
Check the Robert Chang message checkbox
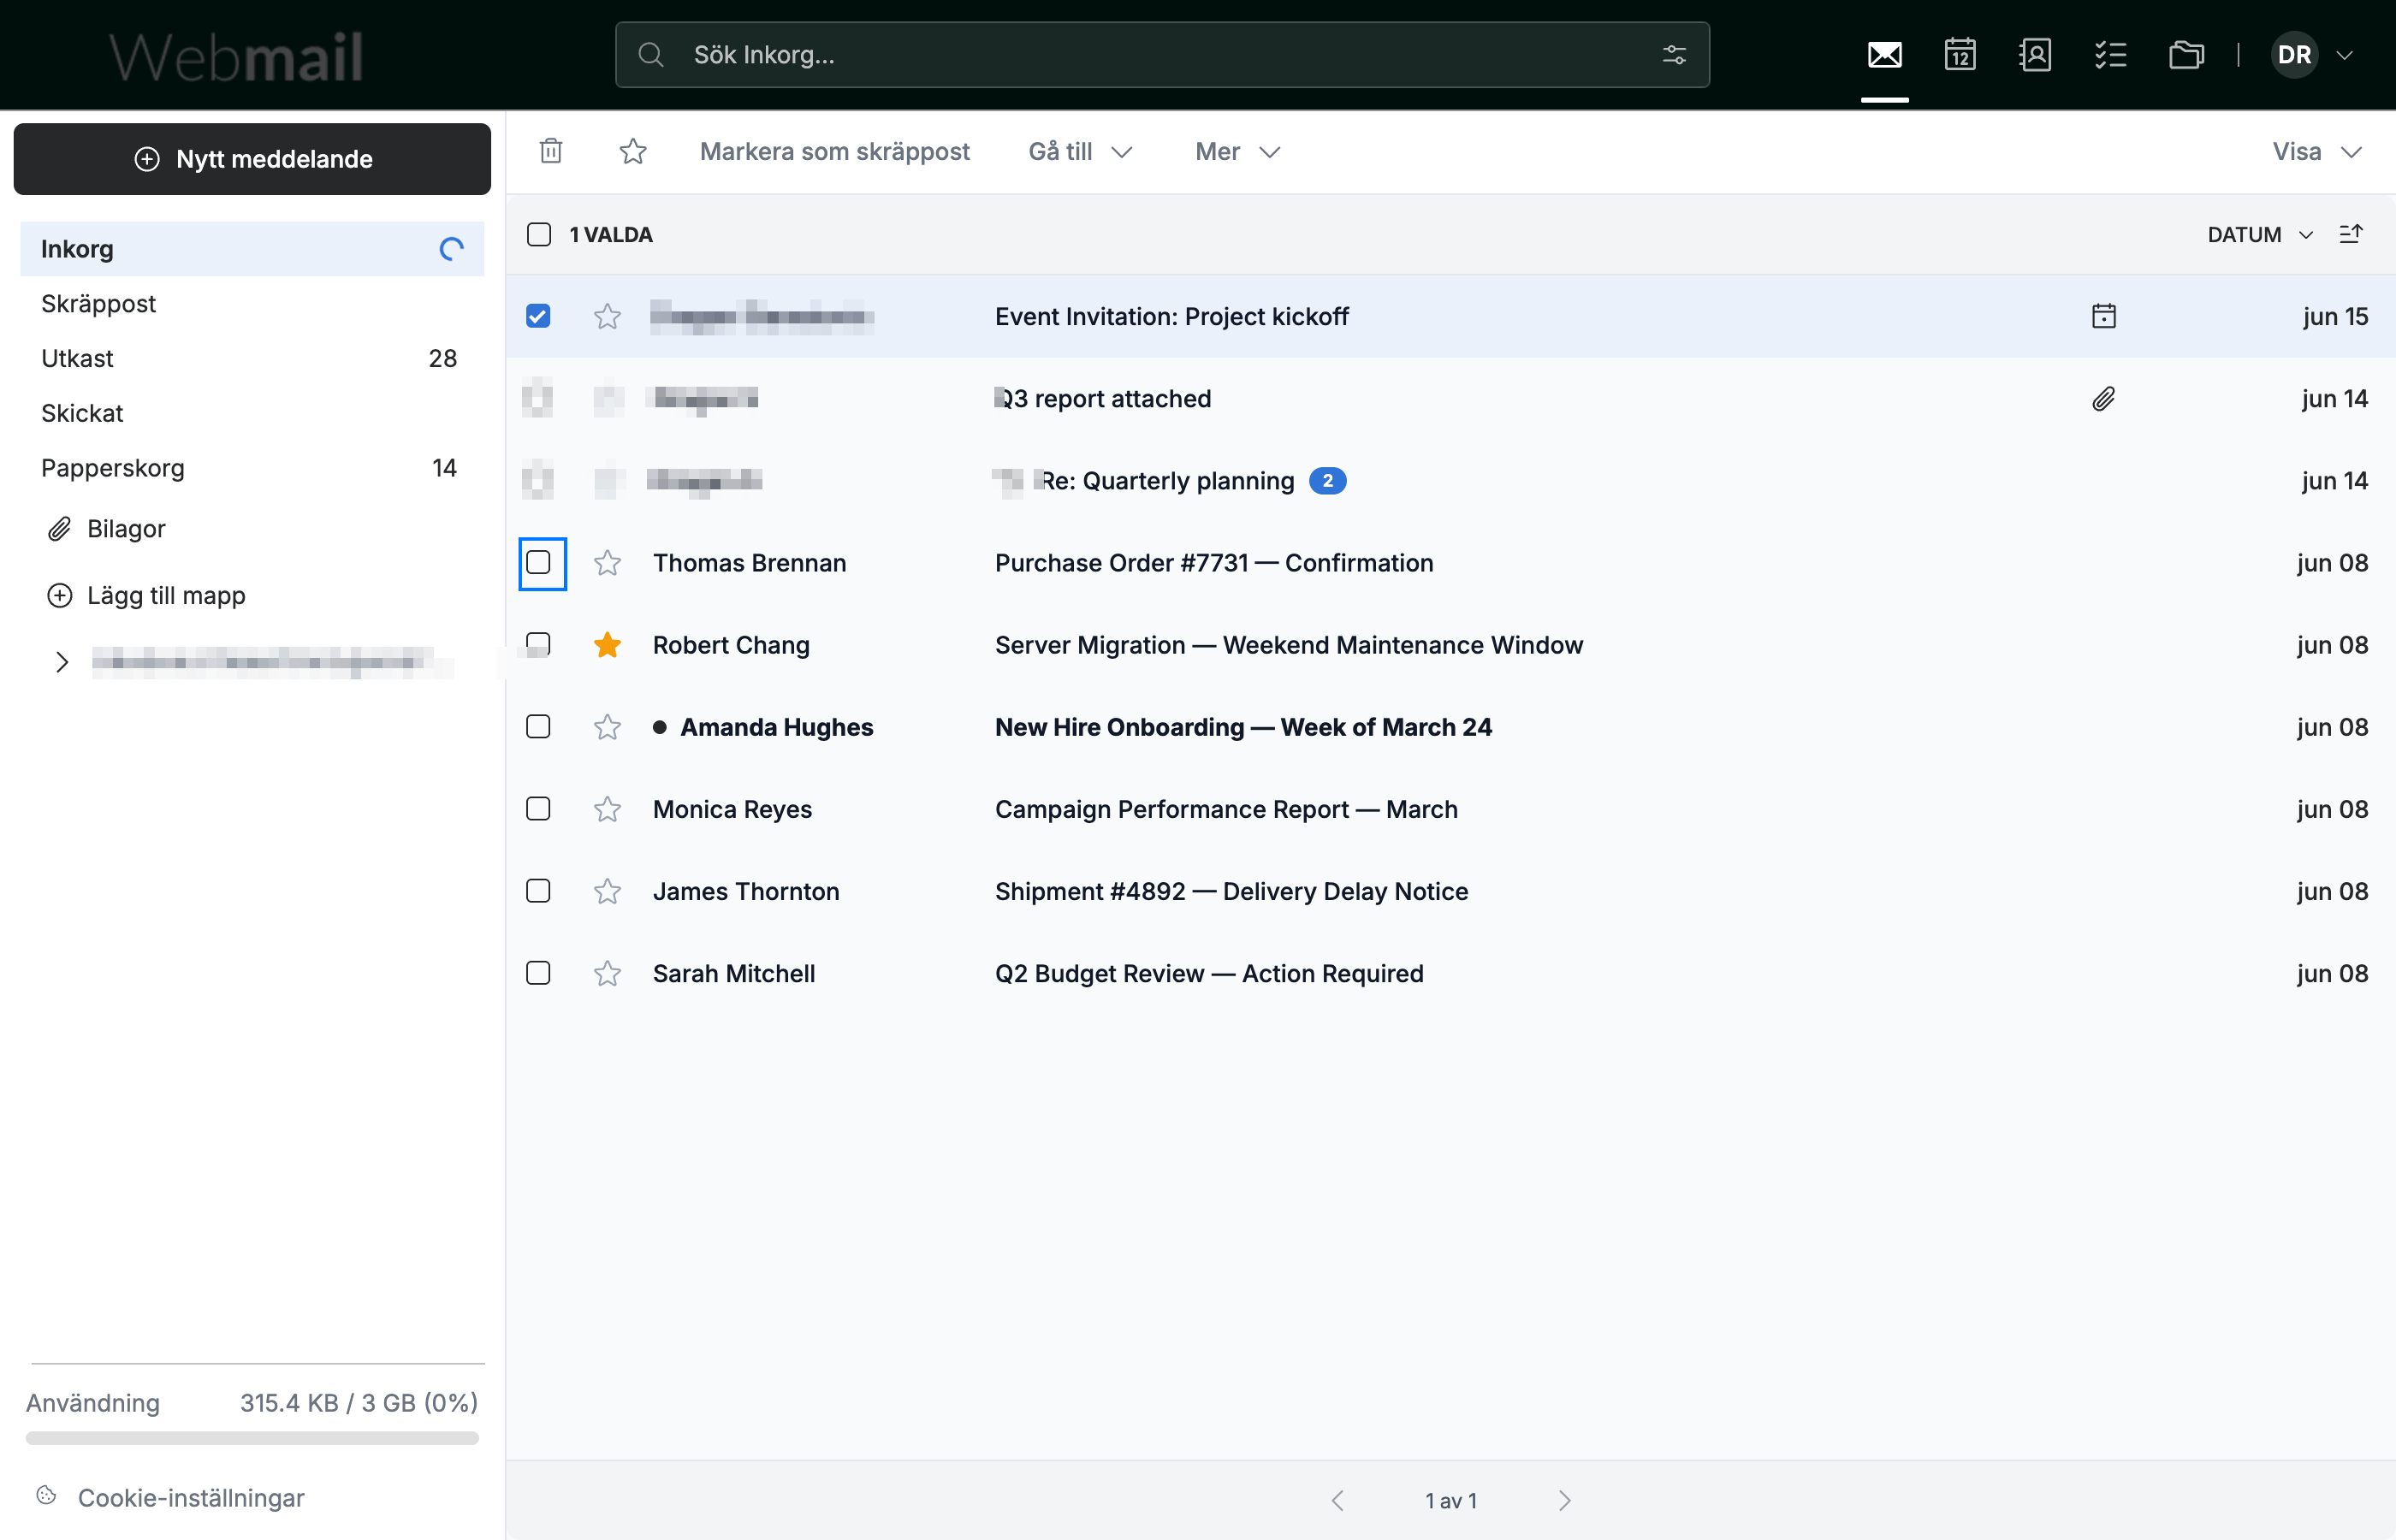click(538, 644)
